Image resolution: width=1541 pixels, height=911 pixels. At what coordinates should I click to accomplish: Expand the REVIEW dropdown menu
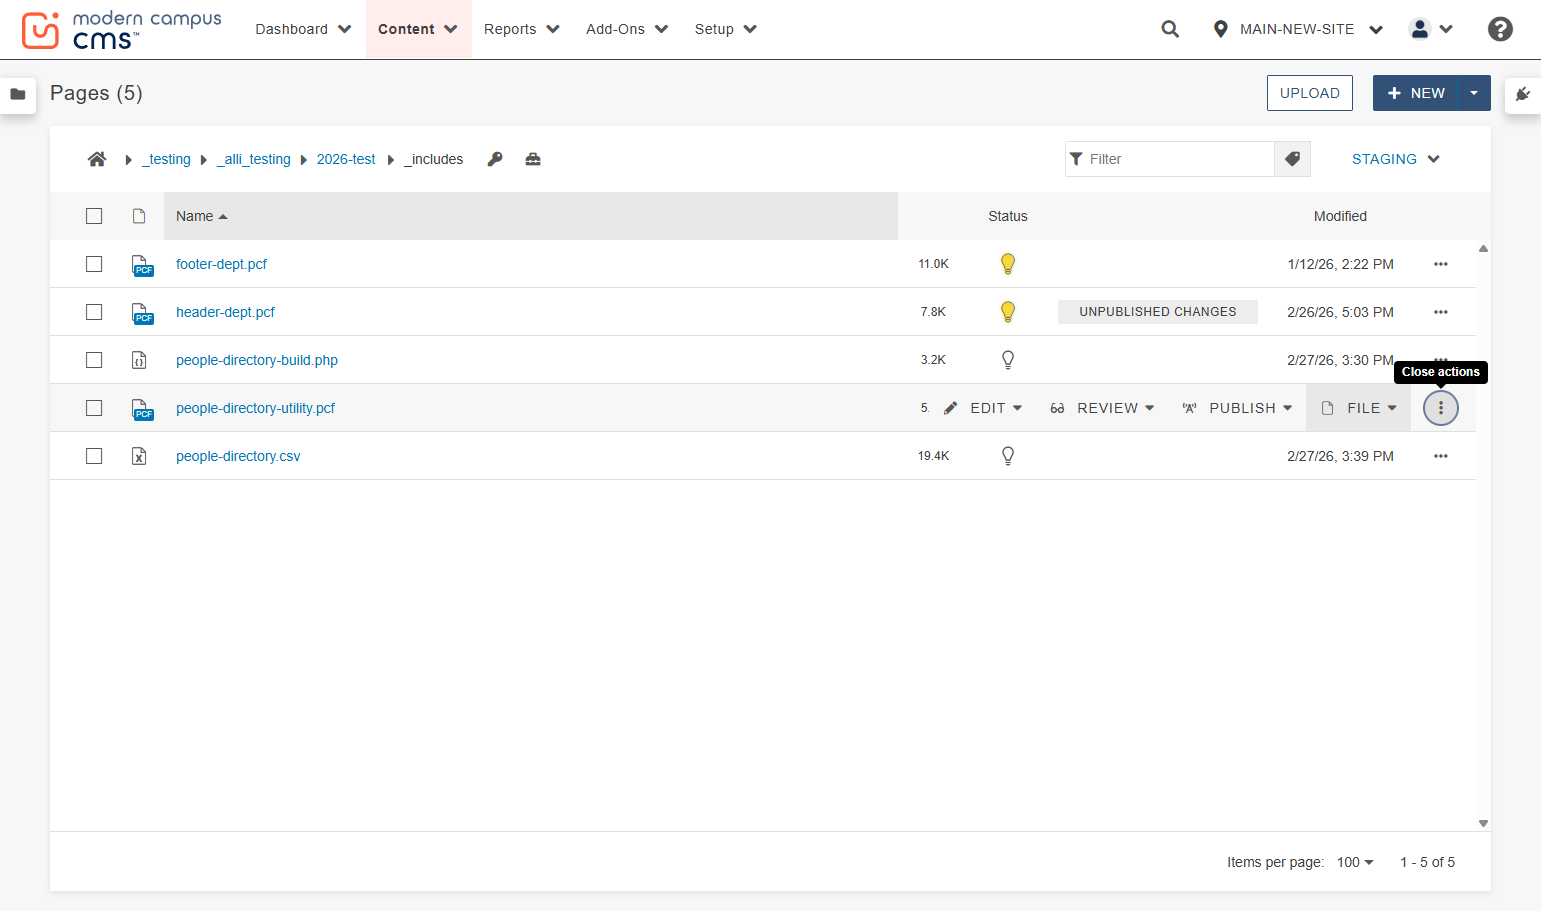point(1103,408)
